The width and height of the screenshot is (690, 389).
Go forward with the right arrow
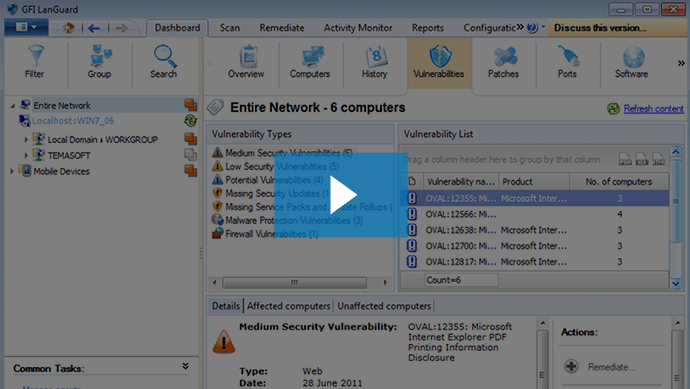(121, 29)
